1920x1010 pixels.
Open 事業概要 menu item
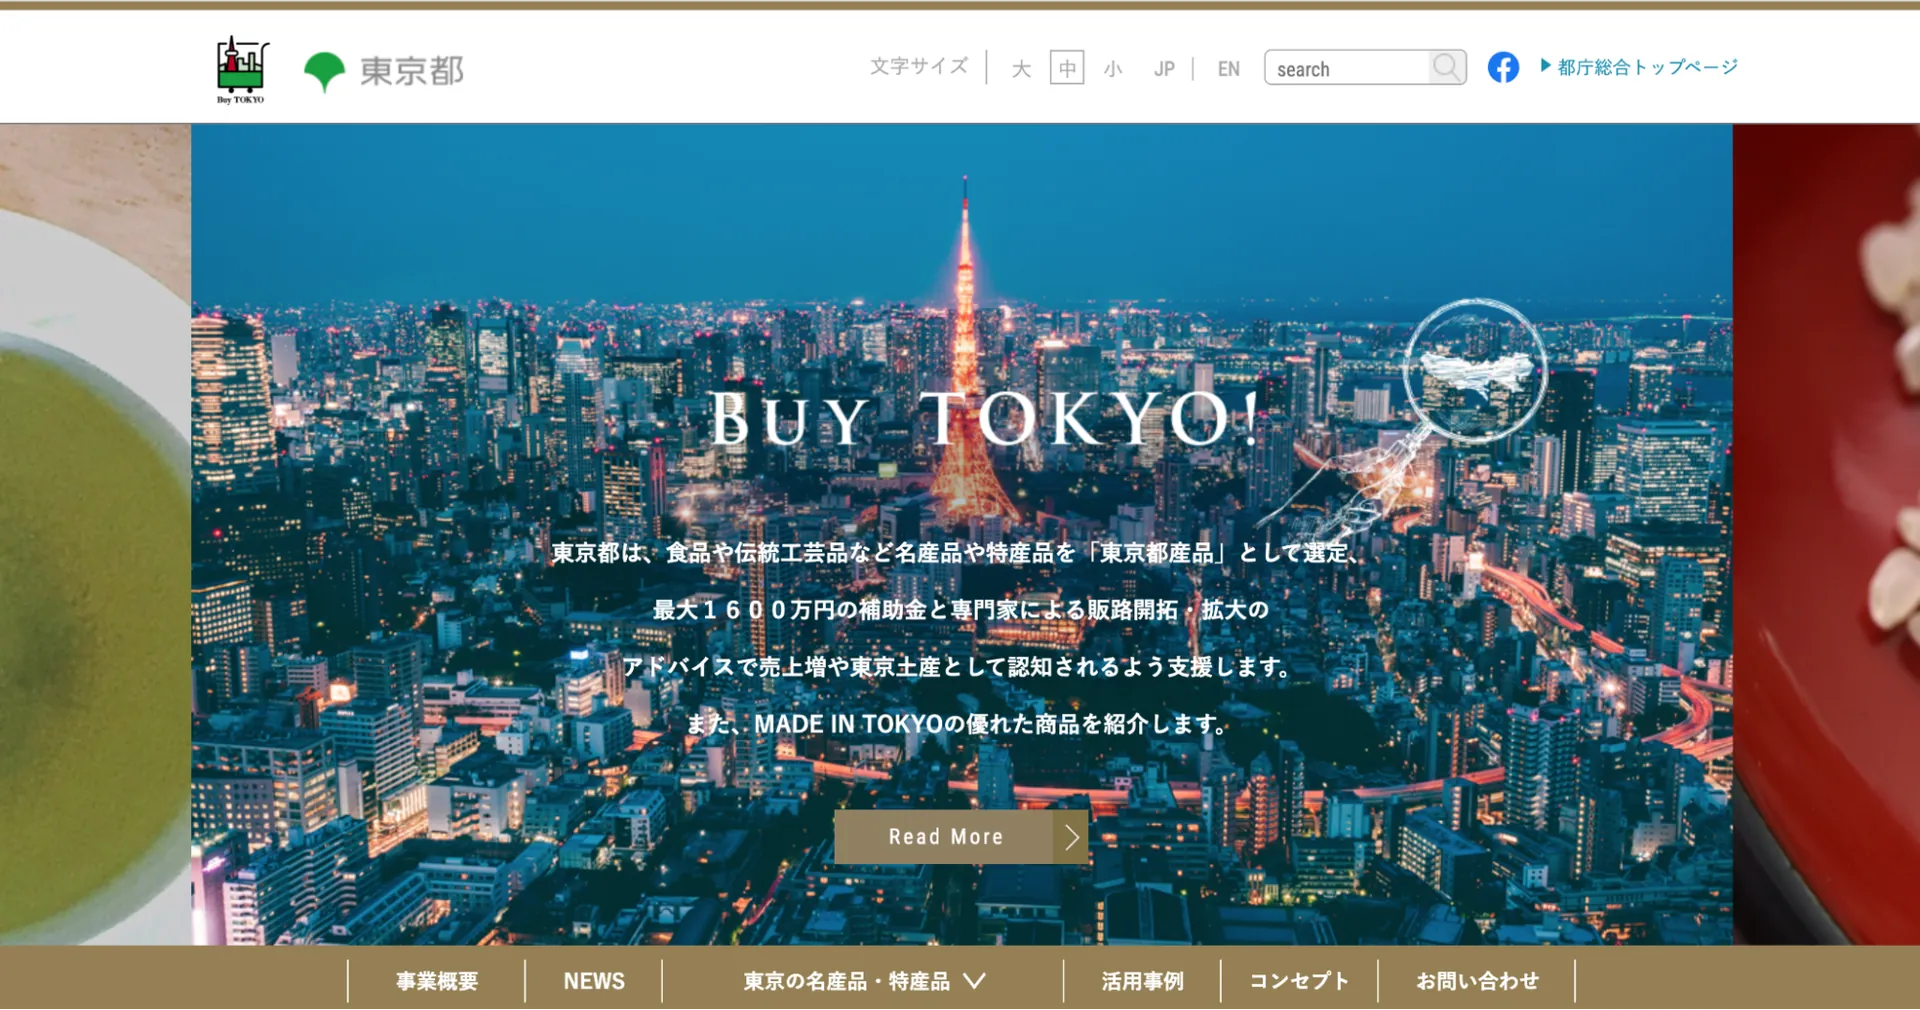pos(437,981)
